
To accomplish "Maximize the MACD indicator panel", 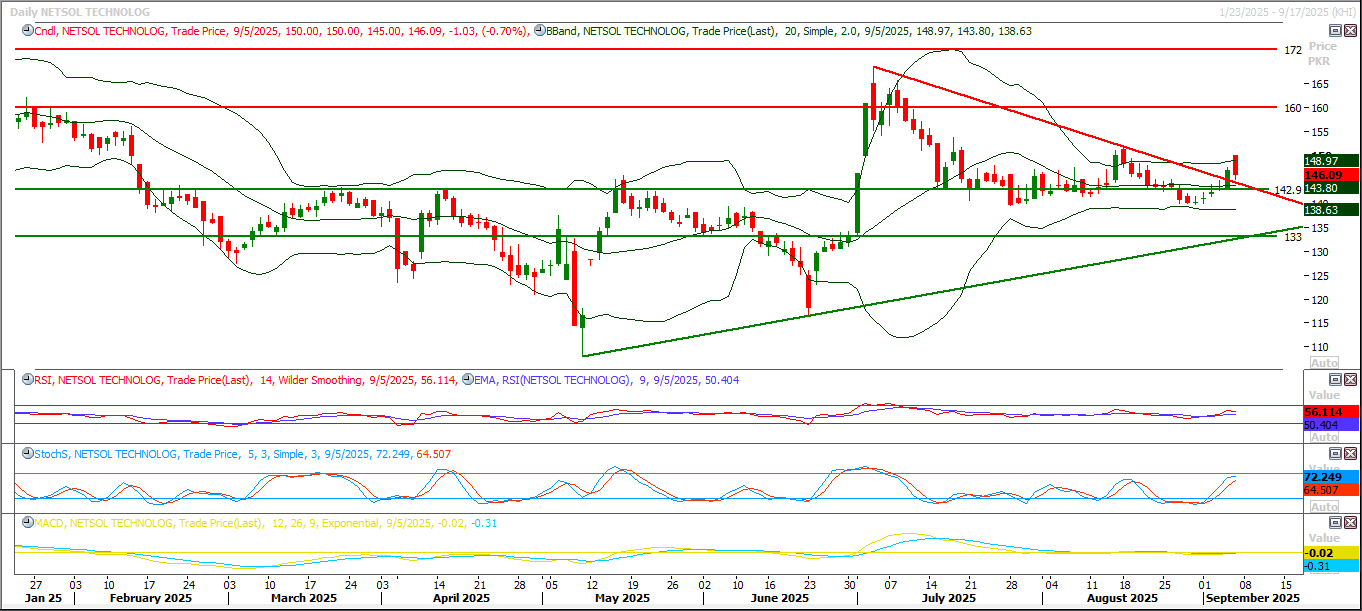I will [1334, 523].
